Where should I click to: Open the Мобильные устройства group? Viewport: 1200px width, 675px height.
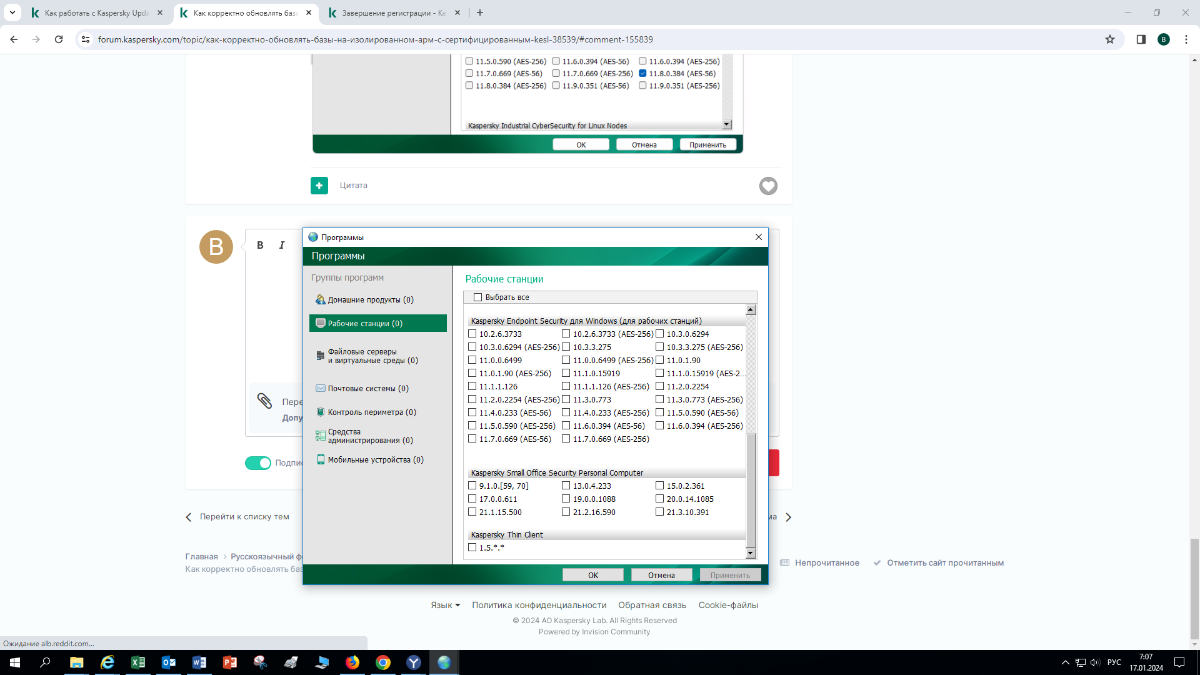369,460
